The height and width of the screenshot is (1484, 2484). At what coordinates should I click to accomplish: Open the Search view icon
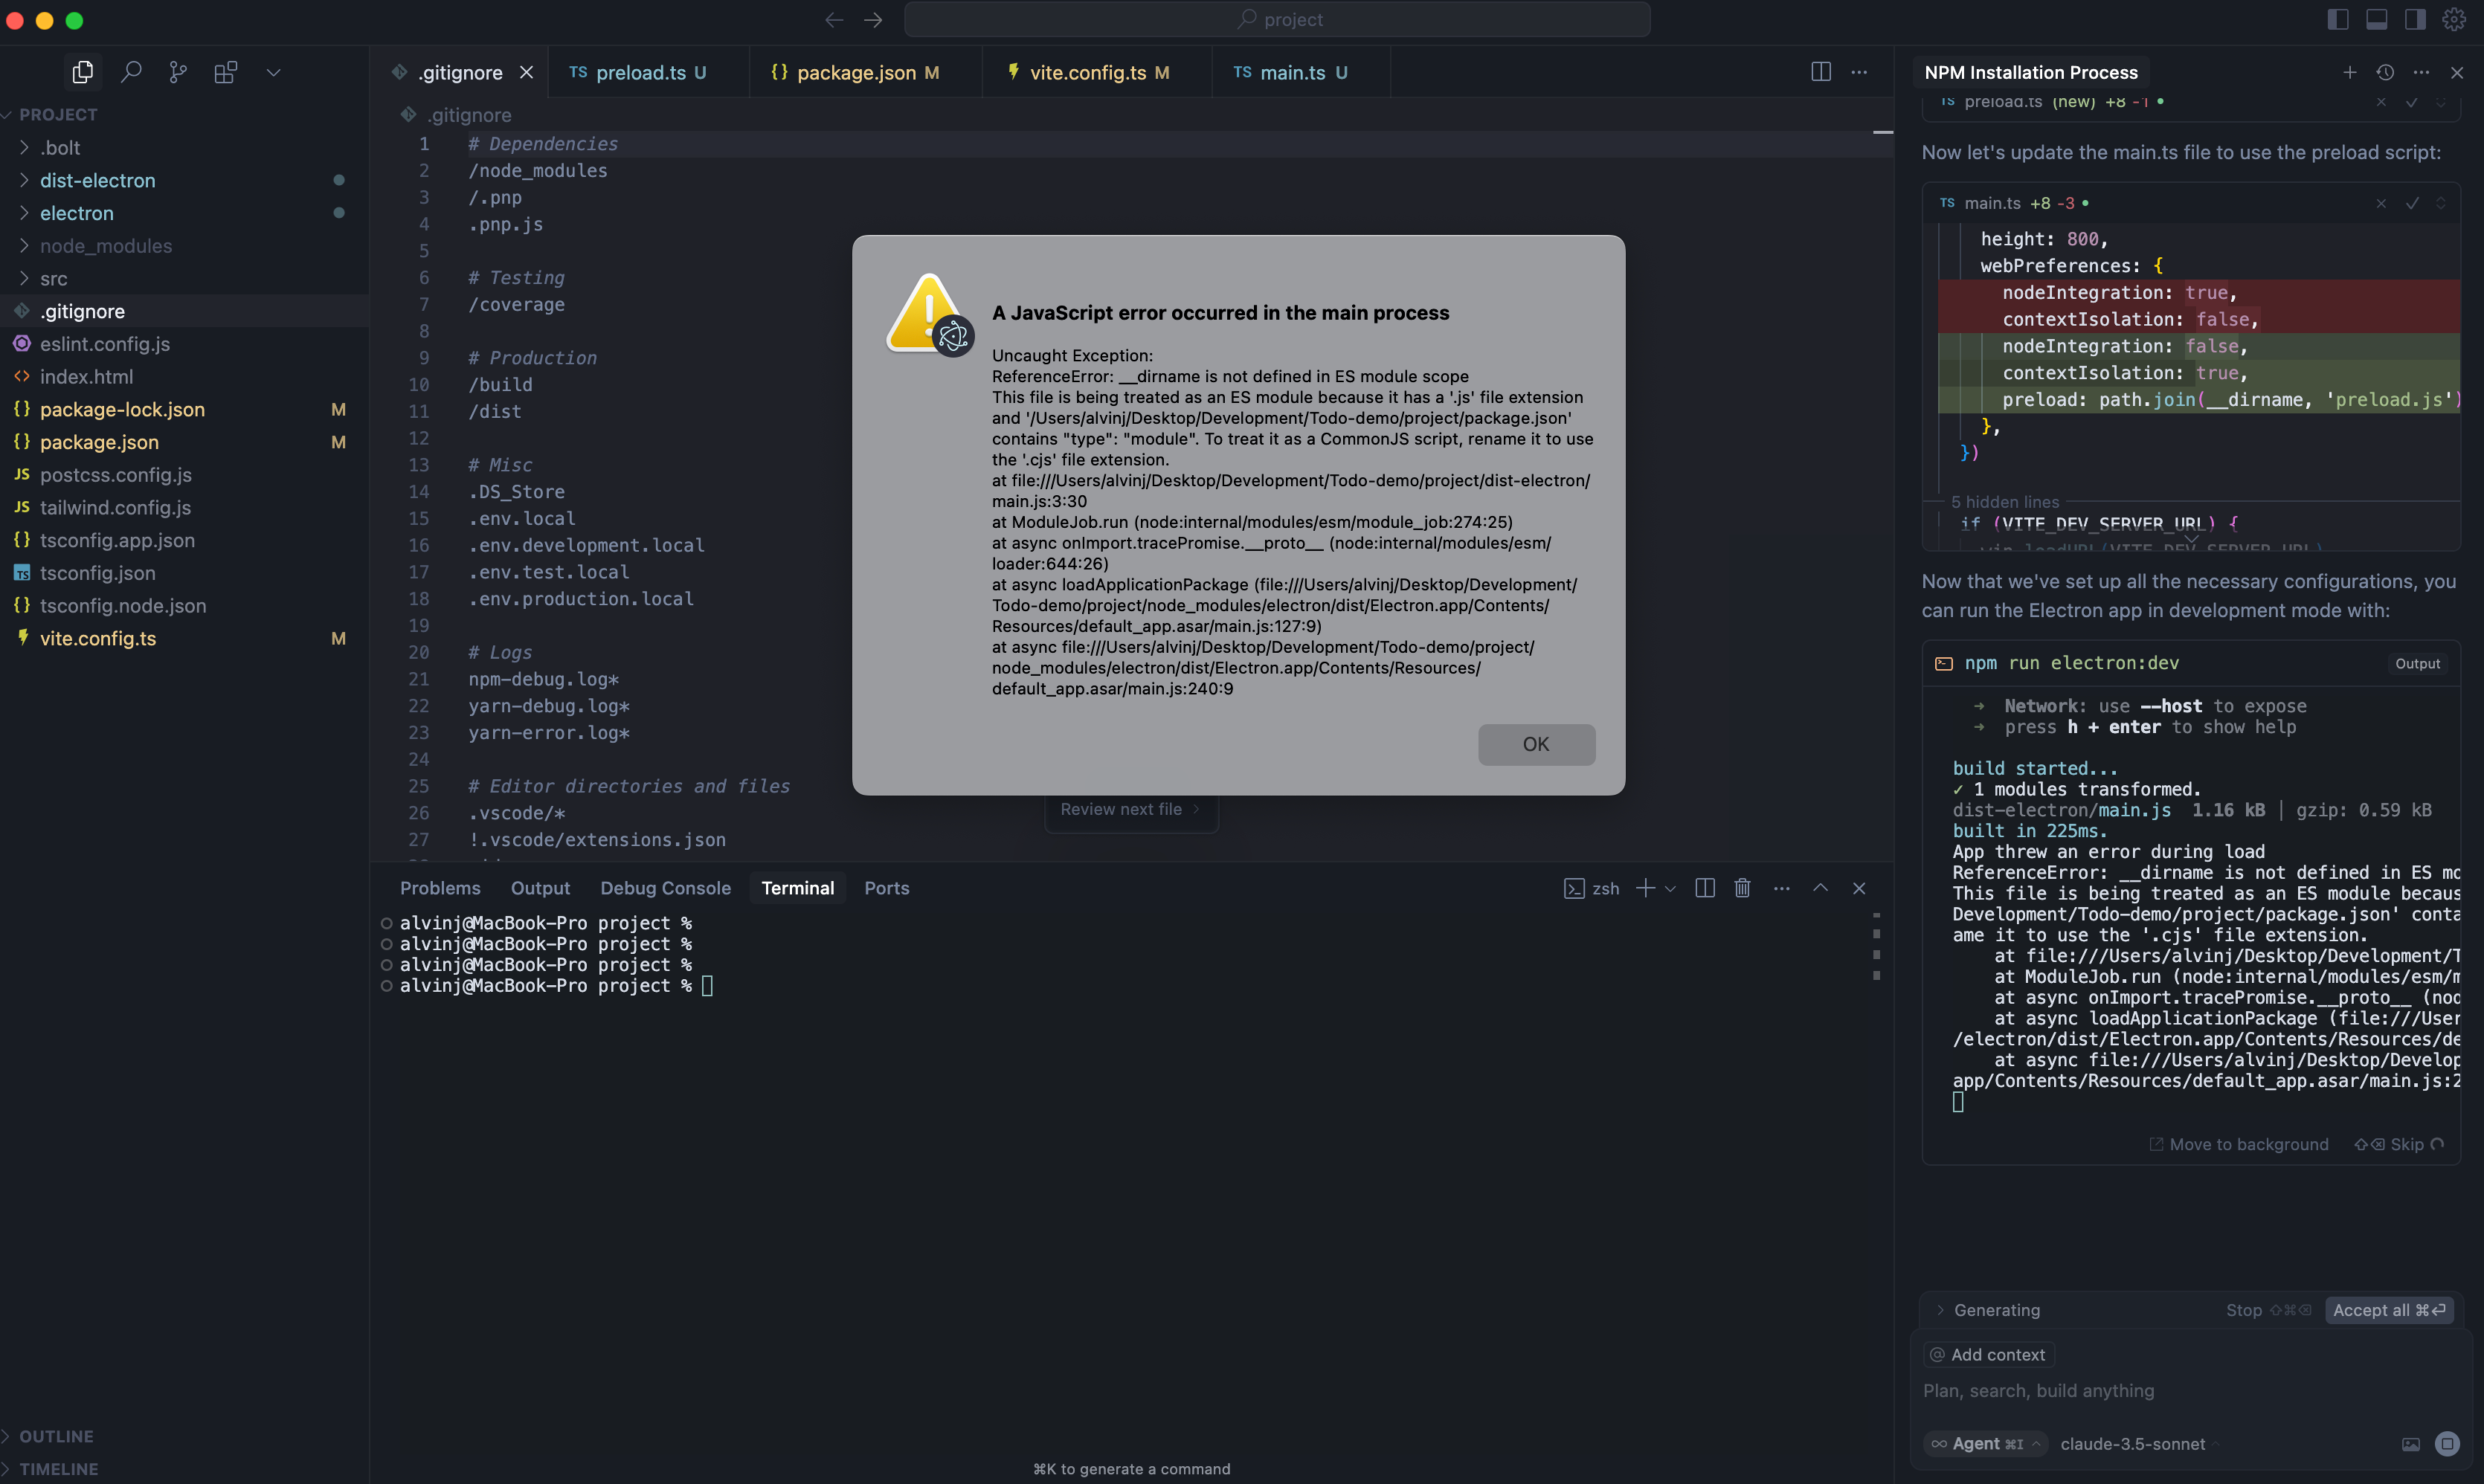pyautogui.click(x=131, y=72)
